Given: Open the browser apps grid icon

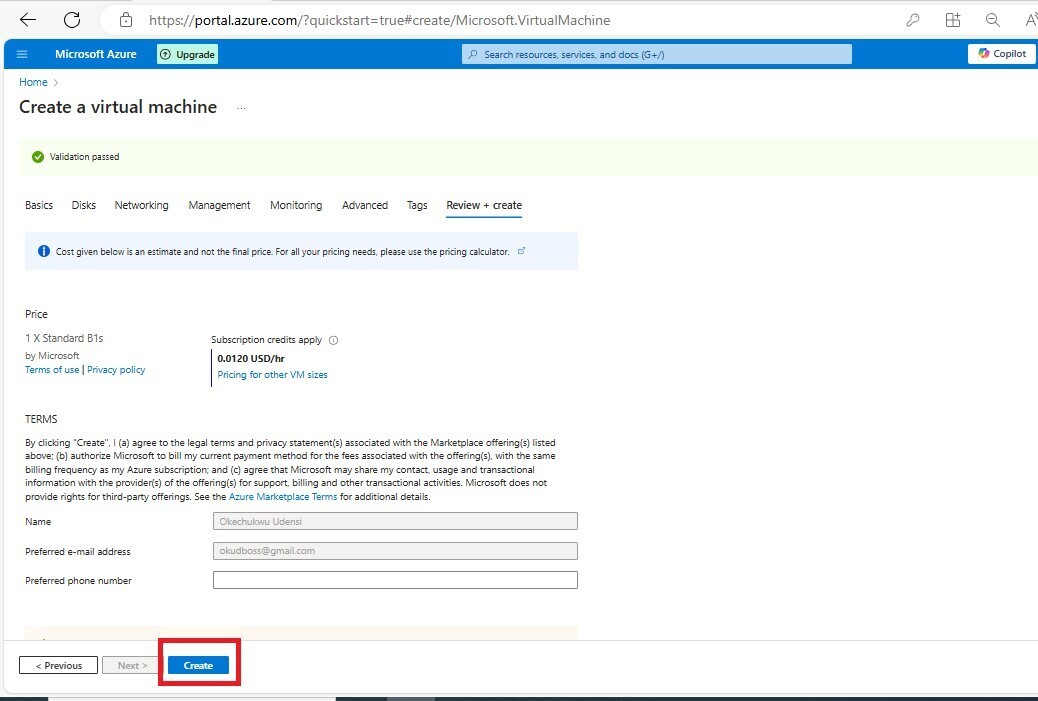Looking at the screenshot, I should tap(953, 20).
